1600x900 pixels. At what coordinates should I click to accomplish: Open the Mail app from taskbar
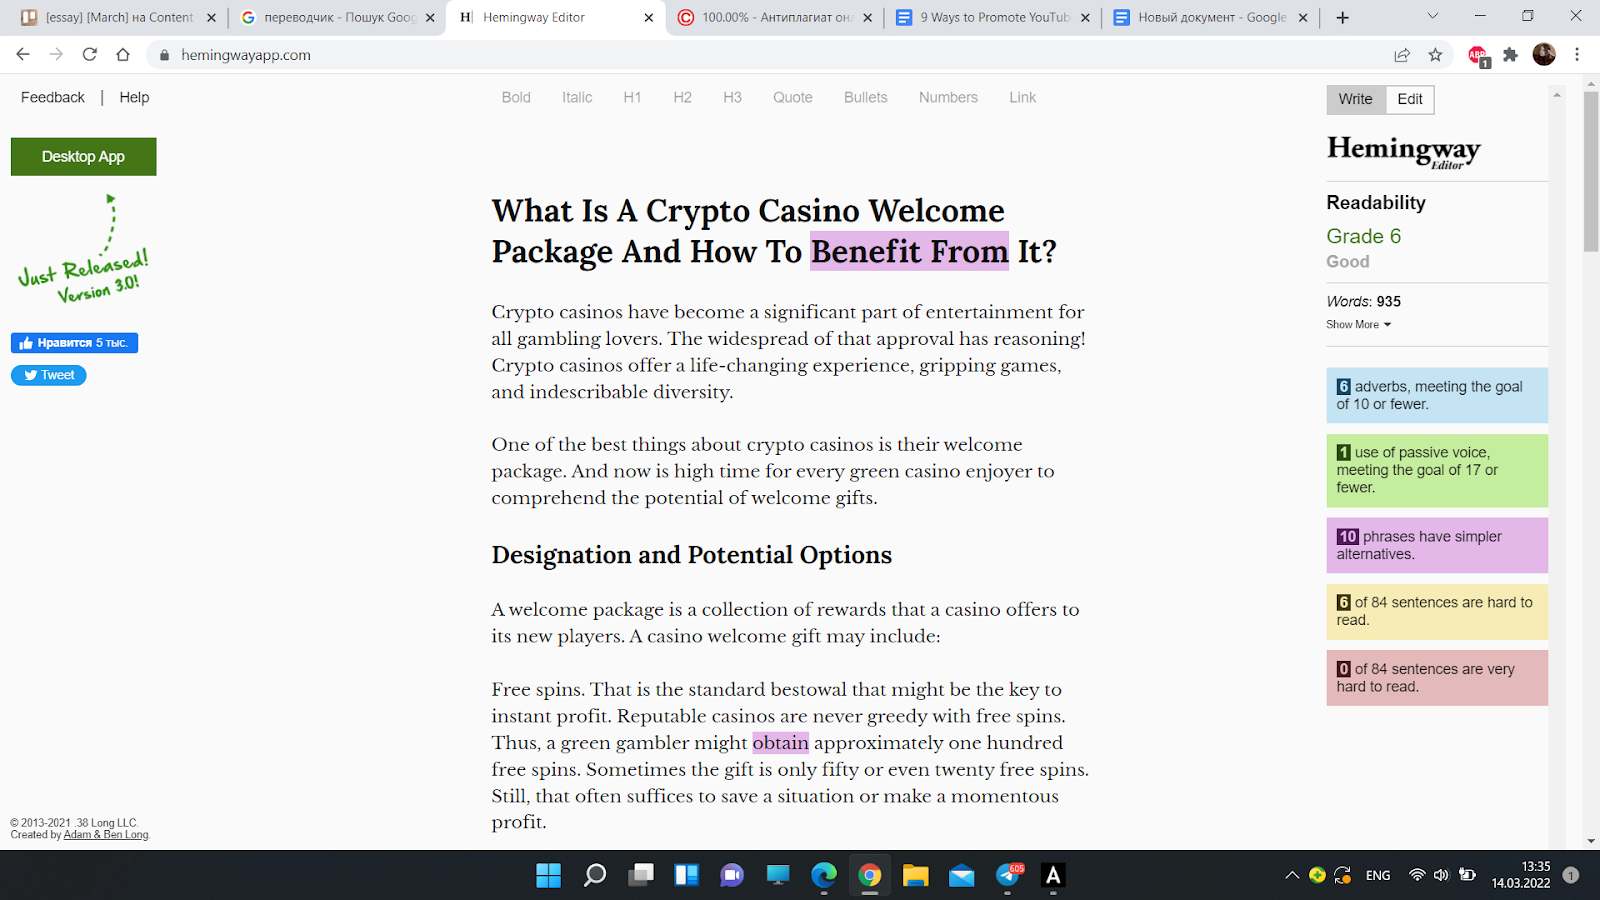coord(961,876)
